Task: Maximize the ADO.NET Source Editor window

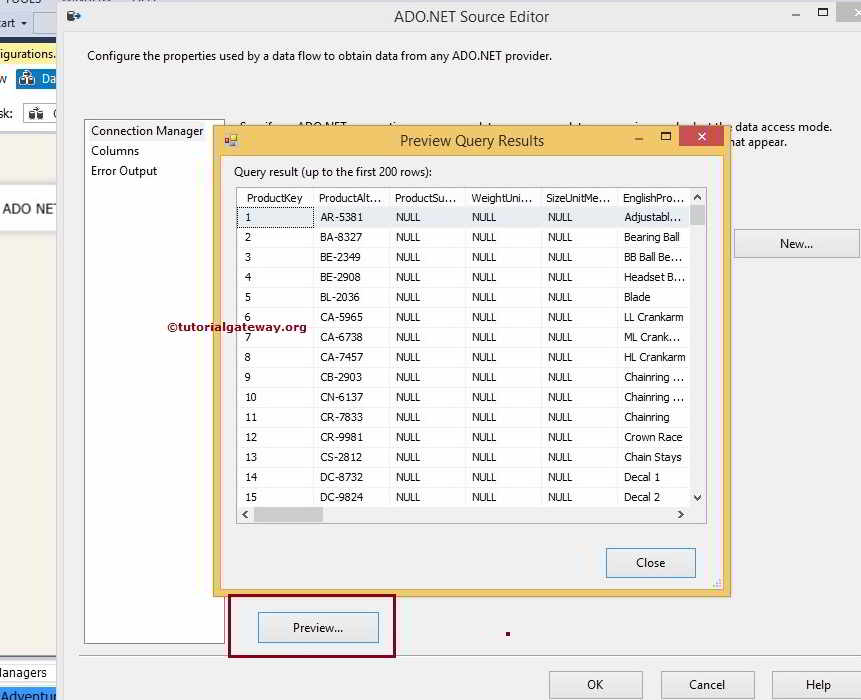Action: (x=823, y=12)
